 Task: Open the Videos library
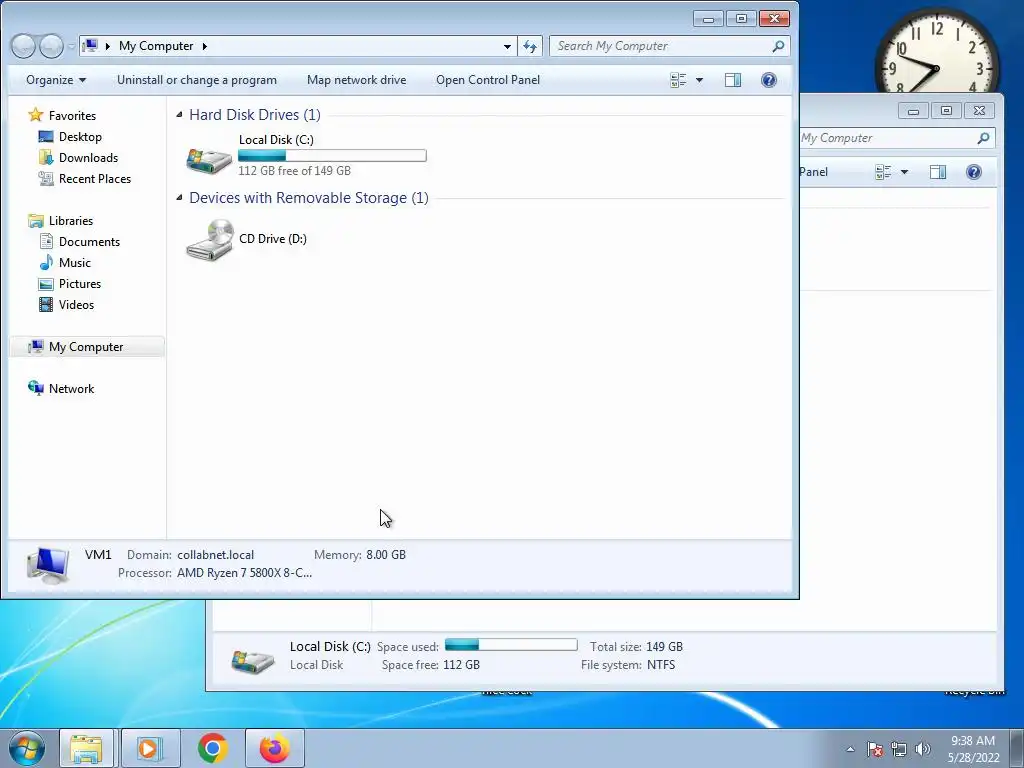[x=76, y=304]
